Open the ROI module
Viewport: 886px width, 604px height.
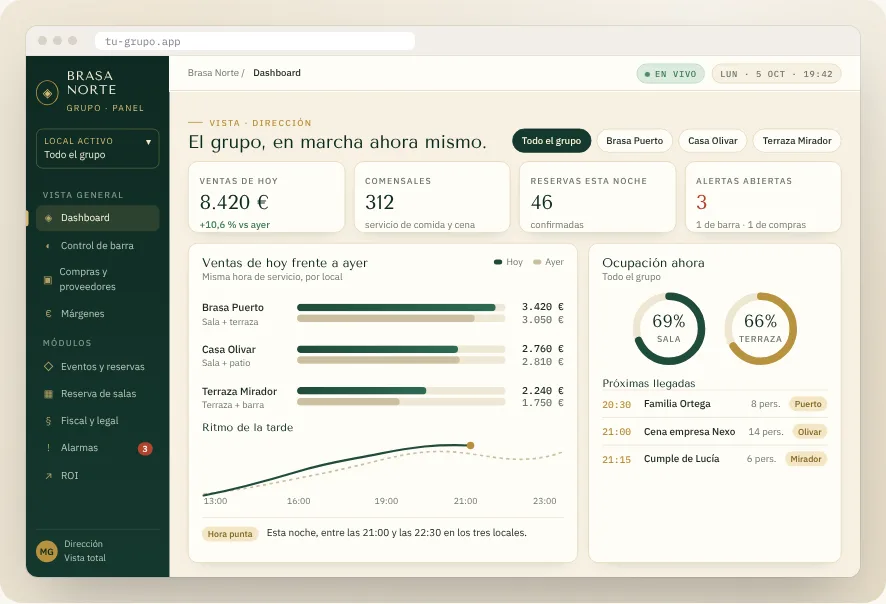(x=98, y=476)
